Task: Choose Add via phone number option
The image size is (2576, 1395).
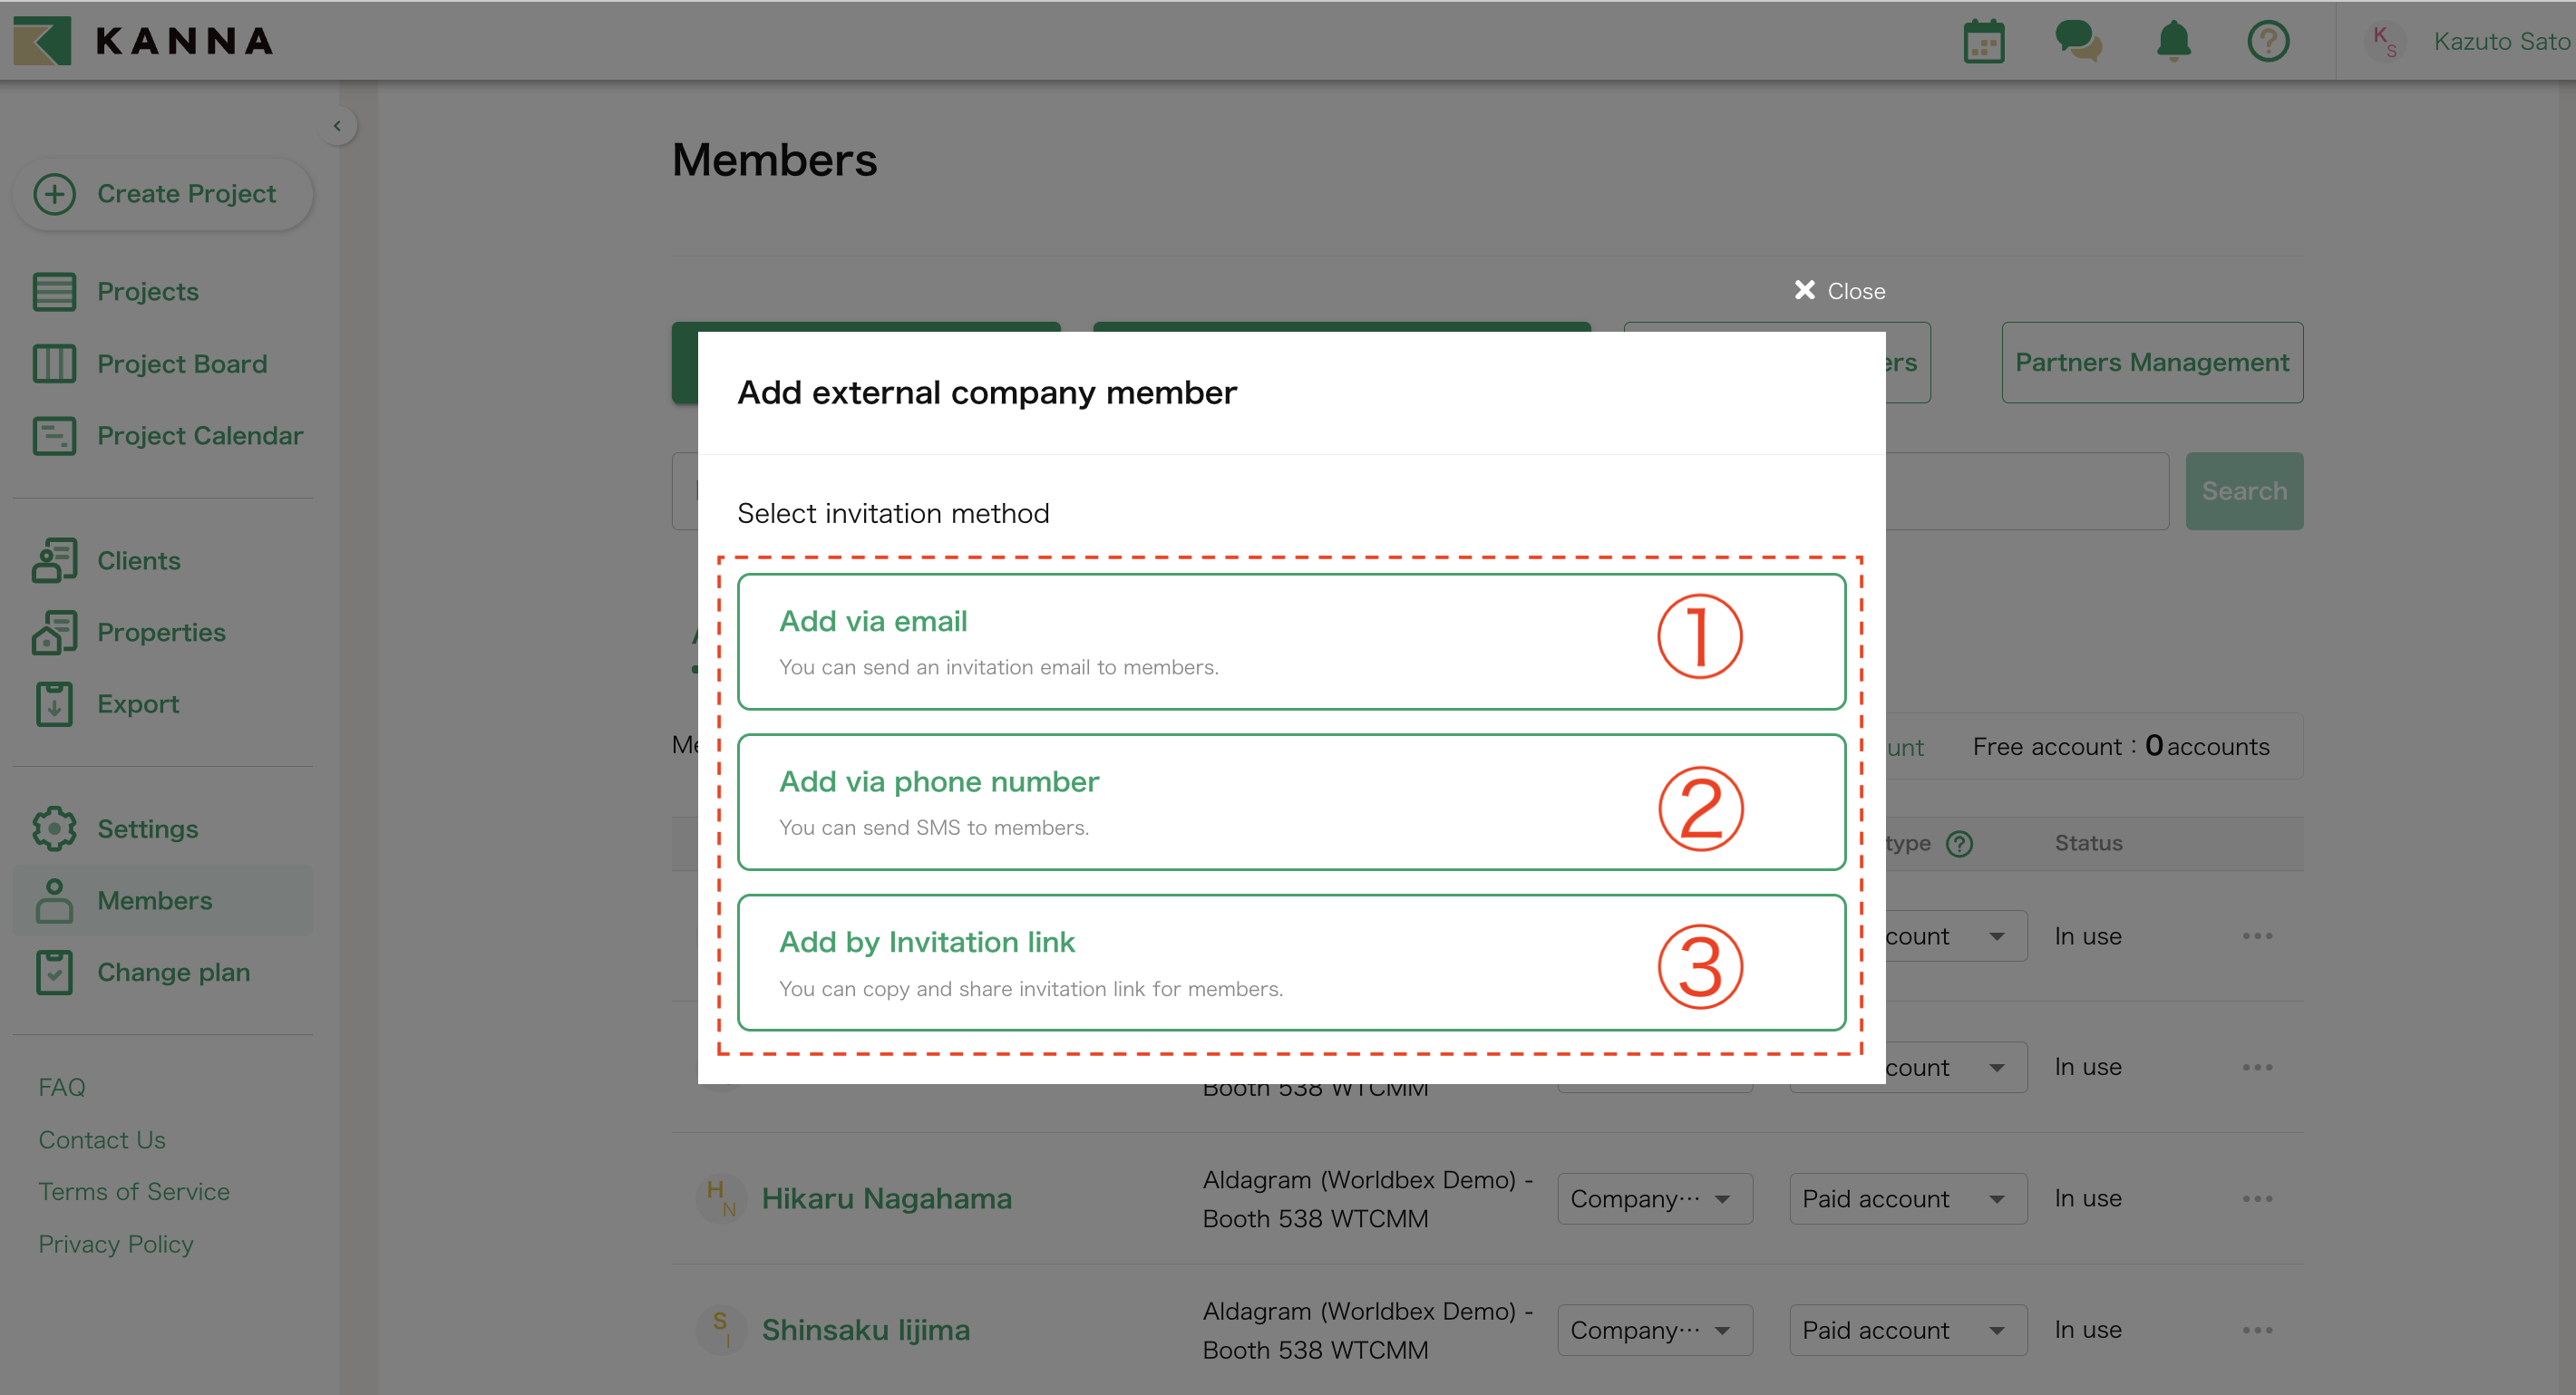Action: point(1290,802)
